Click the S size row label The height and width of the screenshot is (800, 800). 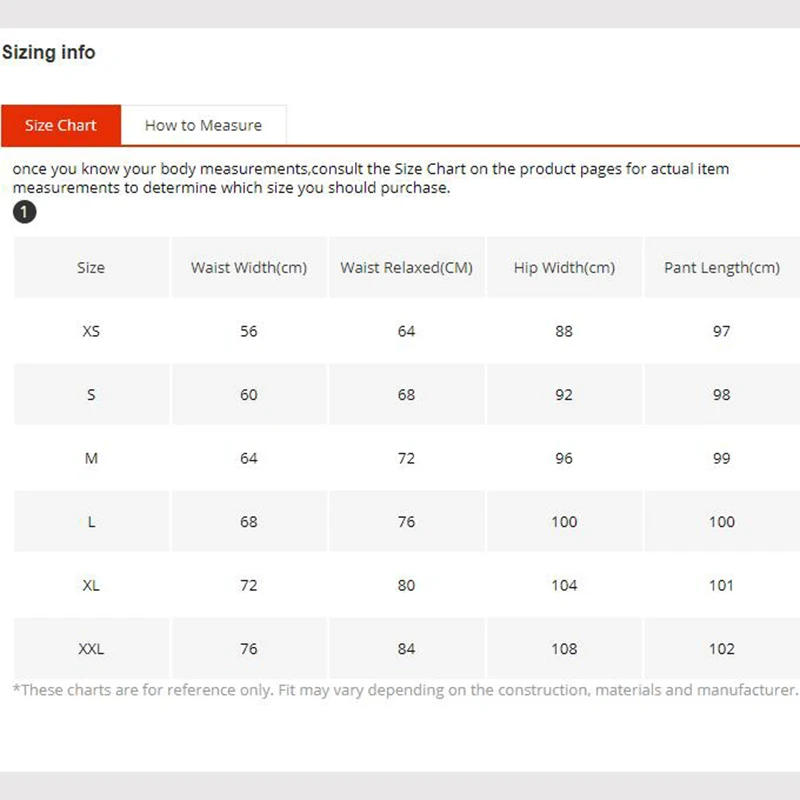click(91, 395)
